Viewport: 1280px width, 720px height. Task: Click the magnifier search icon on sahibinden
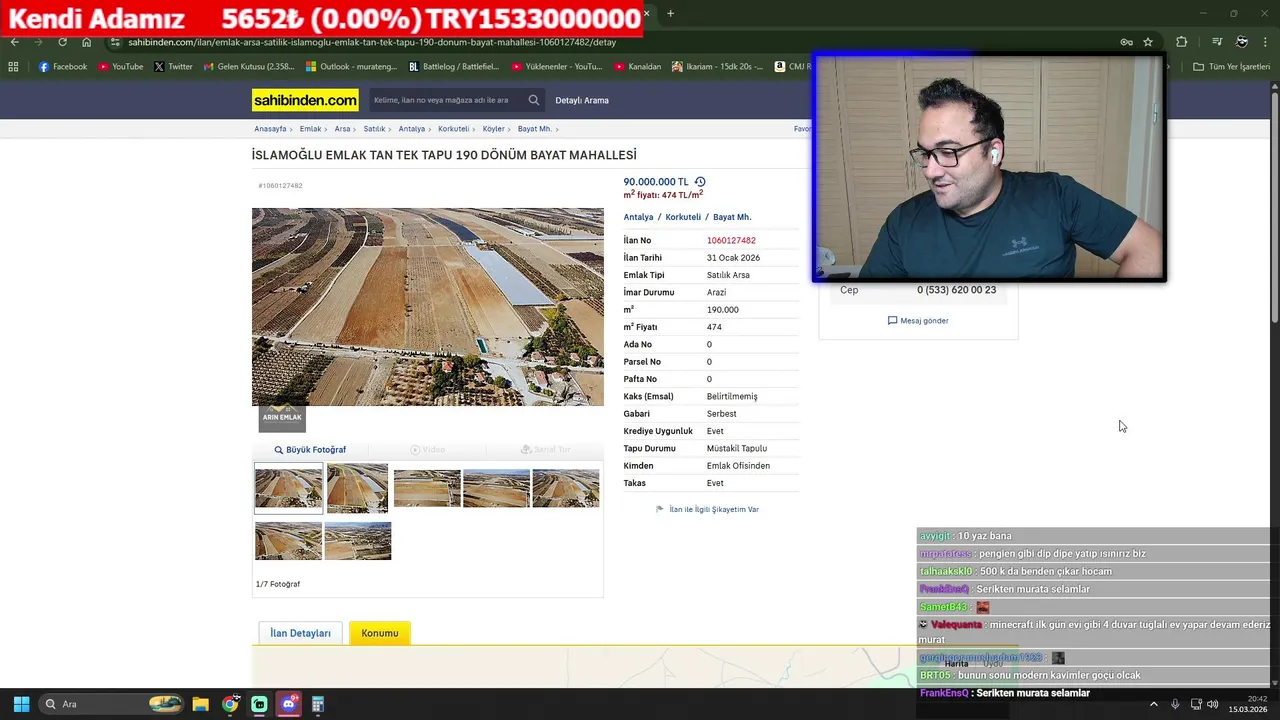point(534,100)
